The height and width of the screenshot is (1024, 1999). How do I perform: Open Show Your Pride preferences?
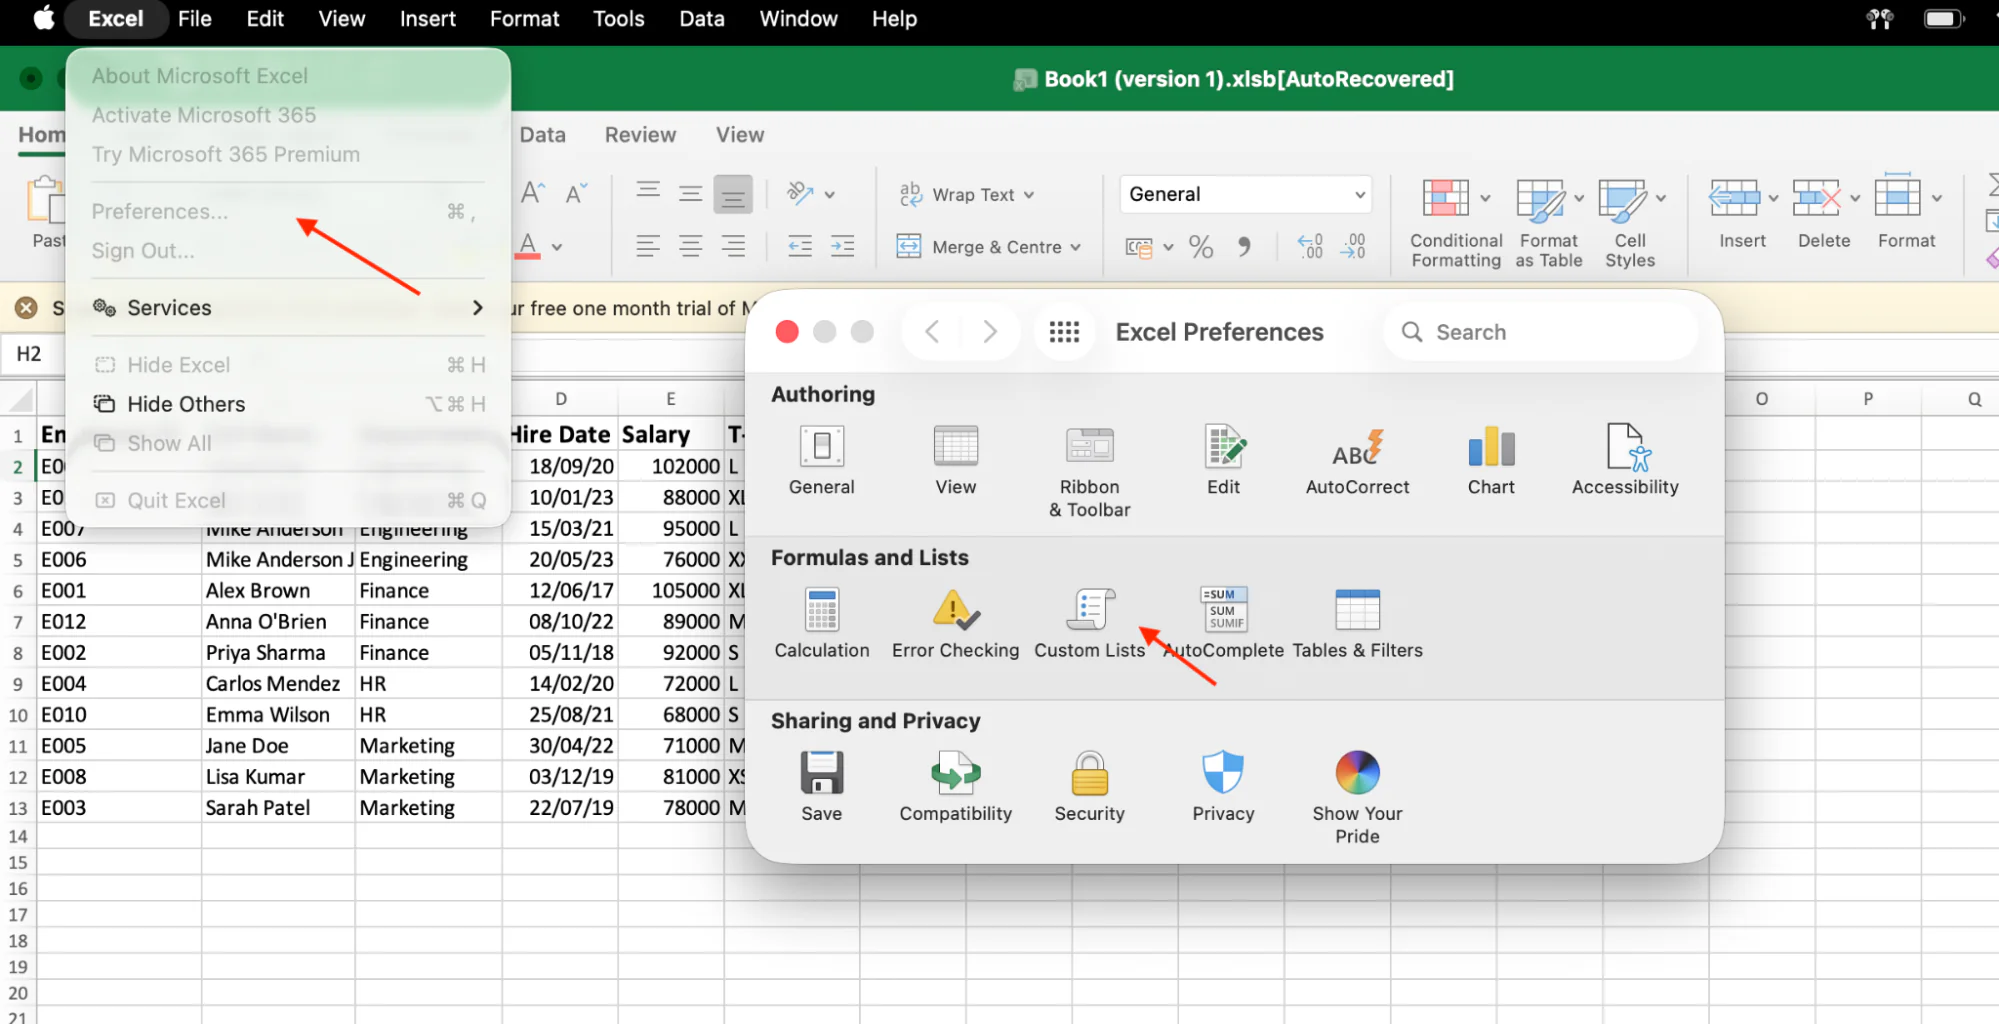(1357, 797)
